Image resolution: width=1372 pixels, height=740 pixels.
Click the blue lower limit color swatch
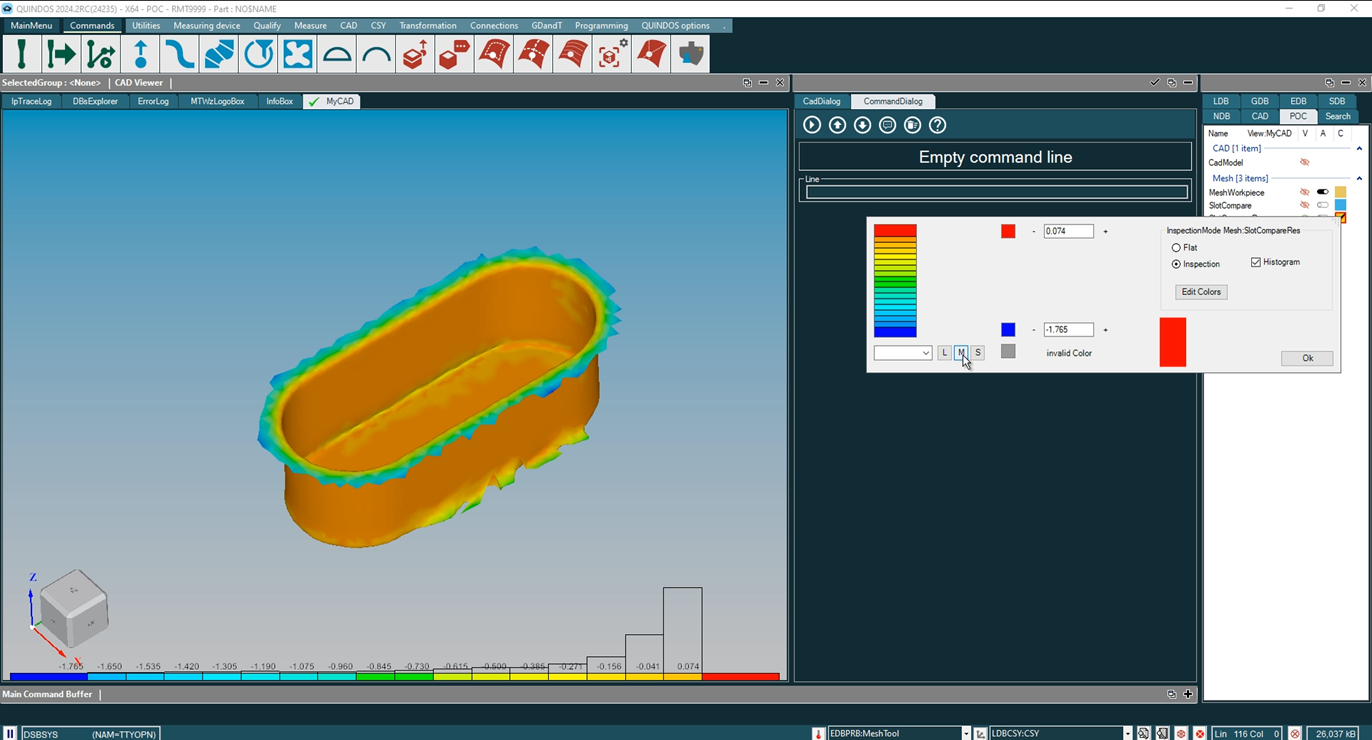(1008, 330)
